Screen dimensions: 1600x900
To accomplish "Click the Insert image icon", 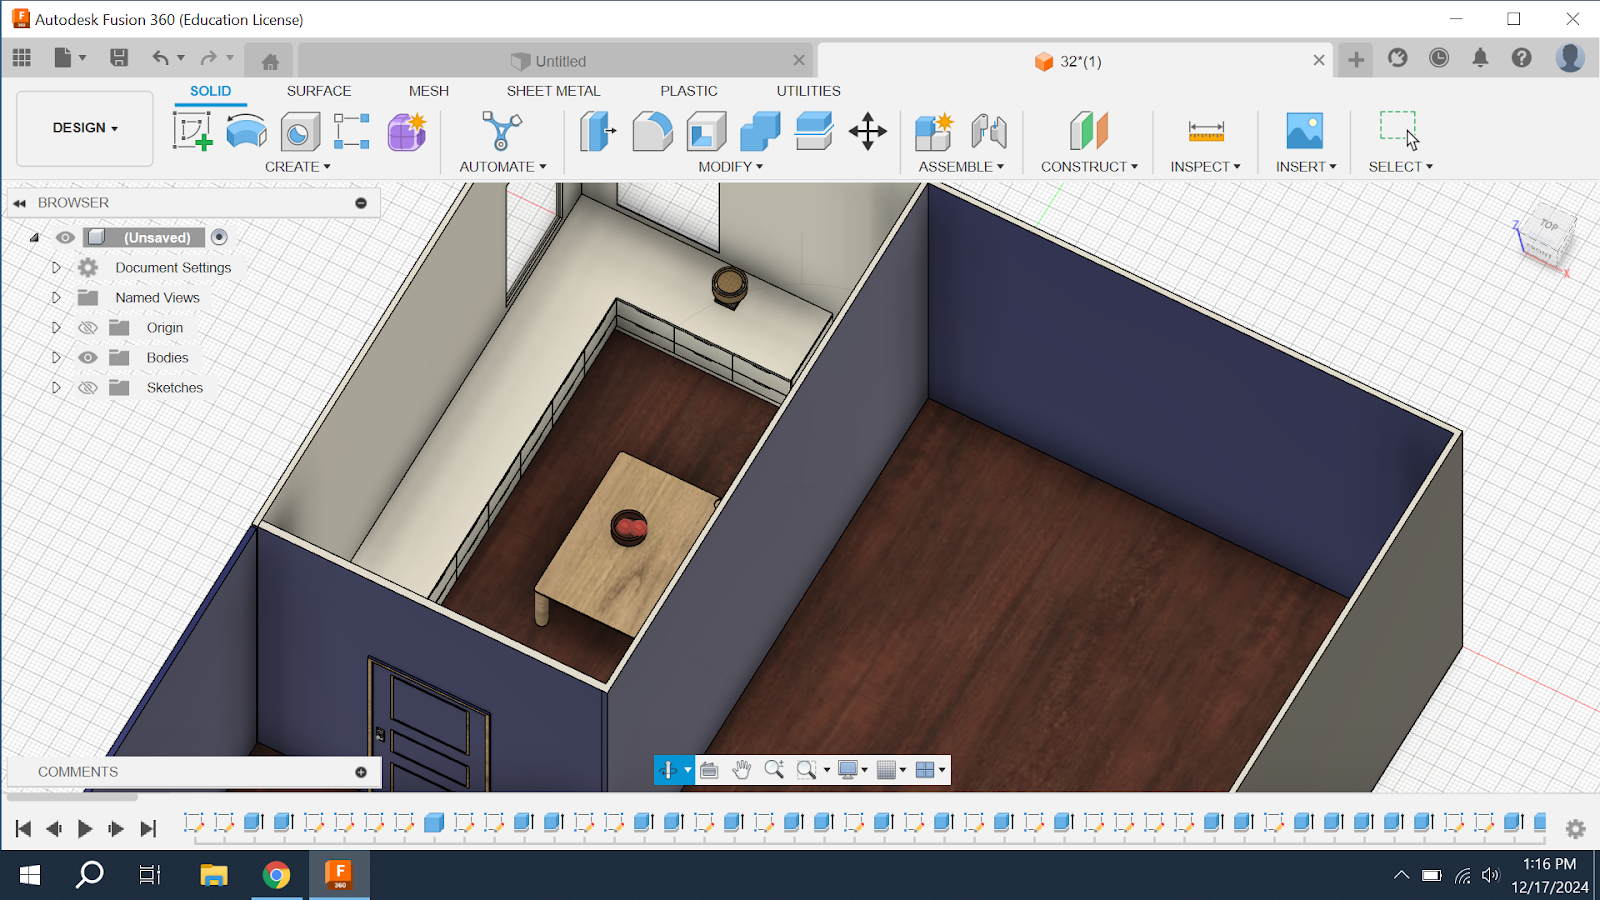I will coord(1305,131).
